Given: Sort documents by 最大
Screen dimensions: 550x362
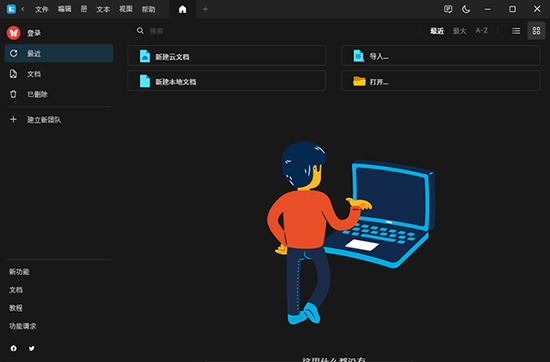Looking at the screenshot, I should coord(460,31).
